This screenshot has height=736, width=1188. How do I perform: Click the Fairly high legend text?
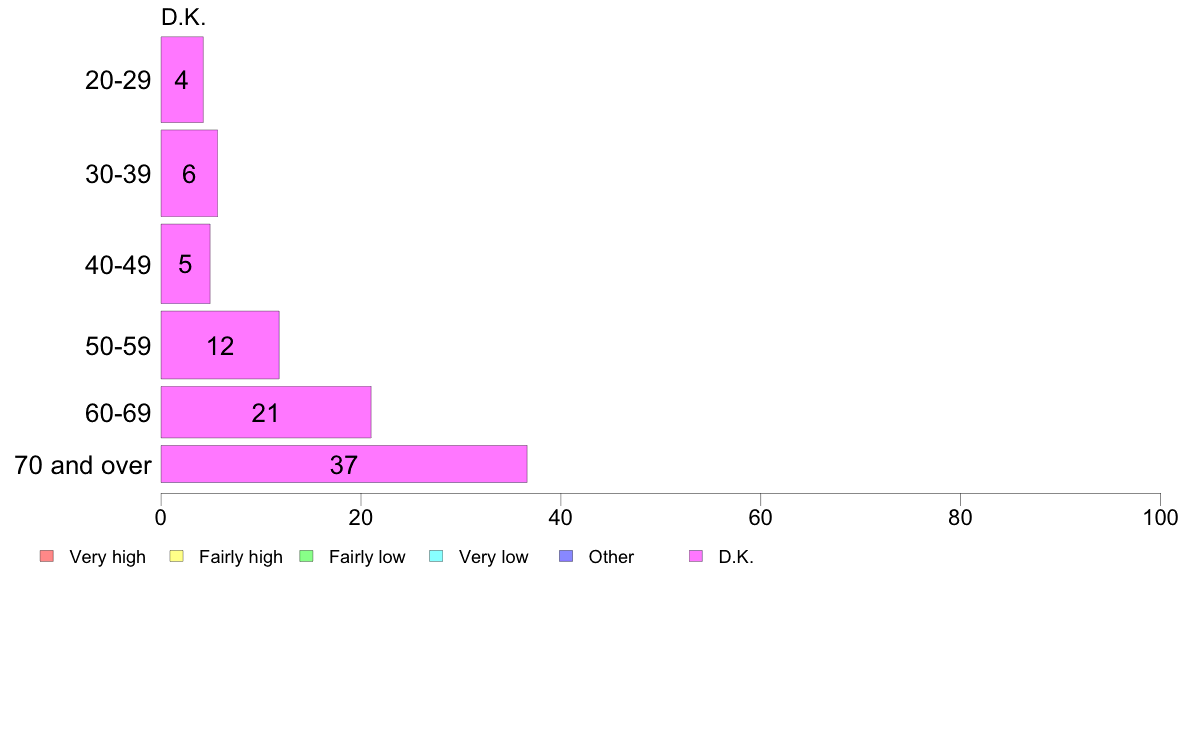pos(241,557)
